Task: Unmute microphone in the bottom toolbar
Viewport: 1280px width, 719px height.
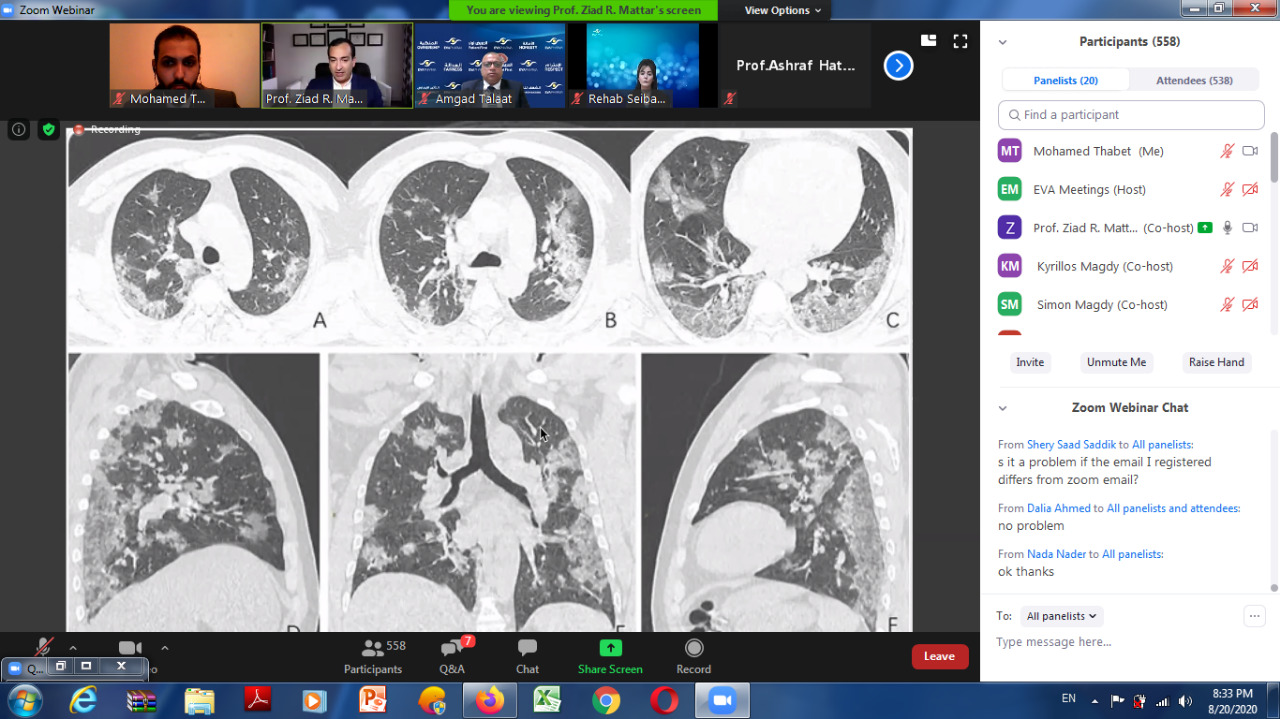Action: coord(43,648)
